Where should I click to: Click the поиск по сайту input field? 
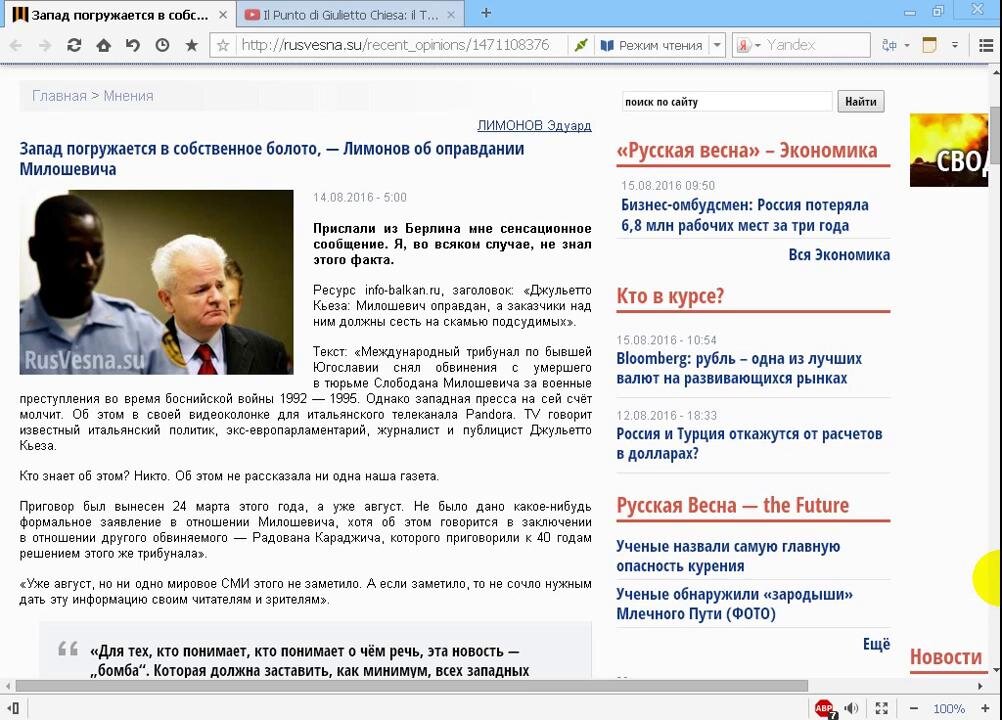point(726,101)
